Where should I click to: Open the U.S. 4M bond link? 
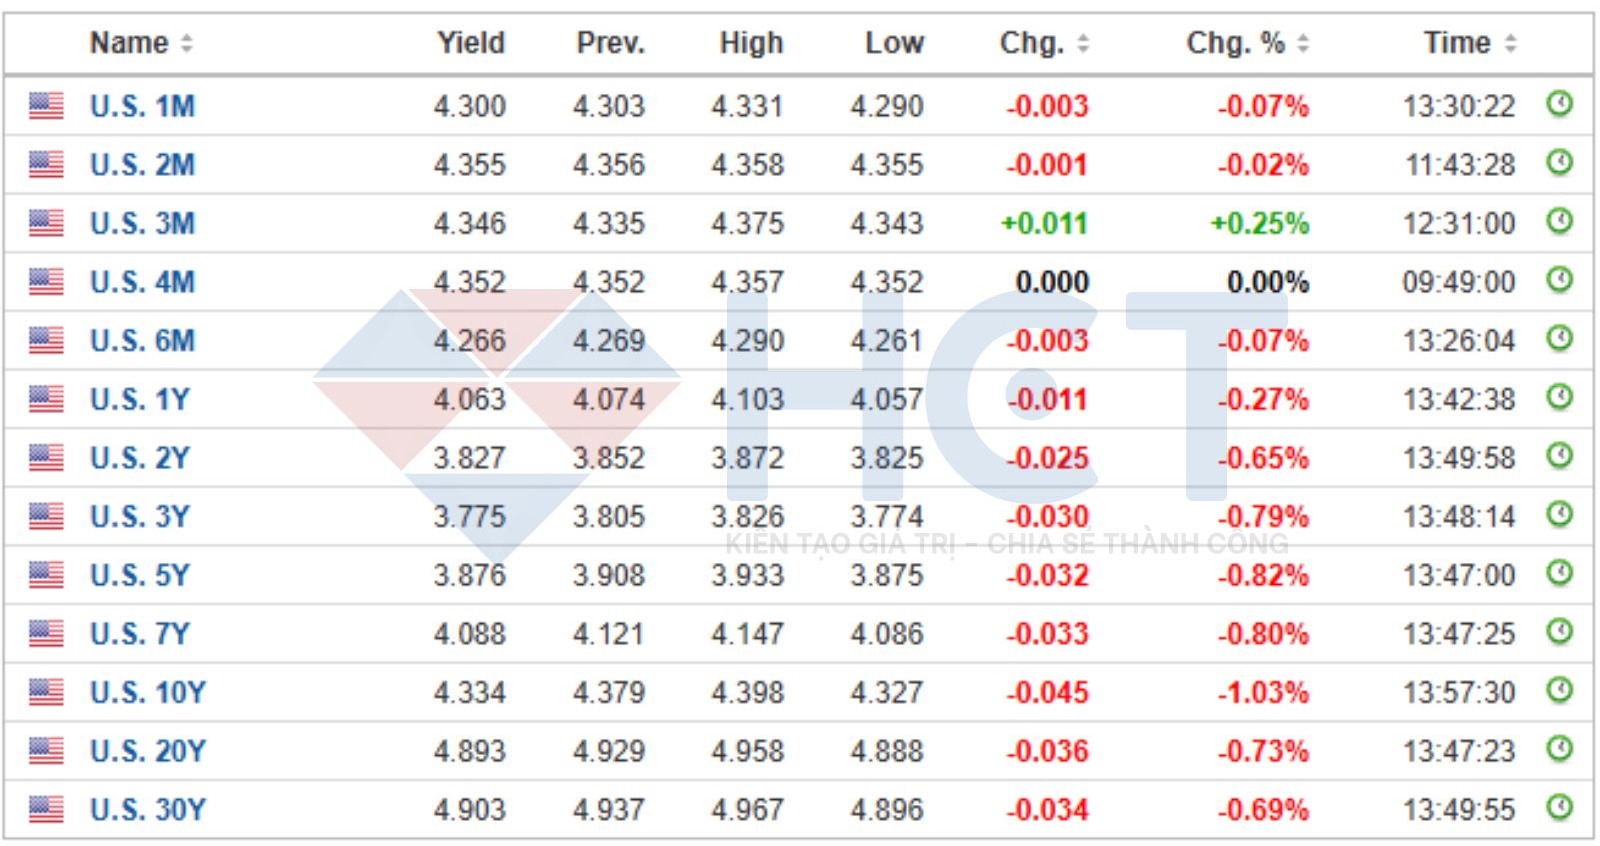[x=142, y=282]
